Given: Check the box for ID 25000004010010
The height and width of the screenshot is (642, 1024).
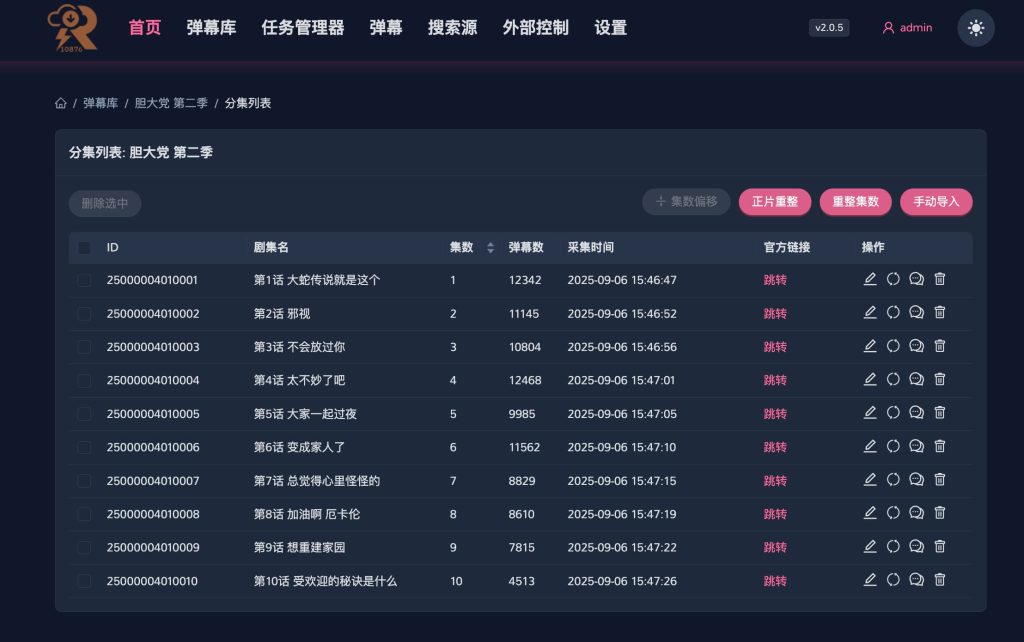Looking at the screenshot, I should pyautogui.click(x=84, y=581).
